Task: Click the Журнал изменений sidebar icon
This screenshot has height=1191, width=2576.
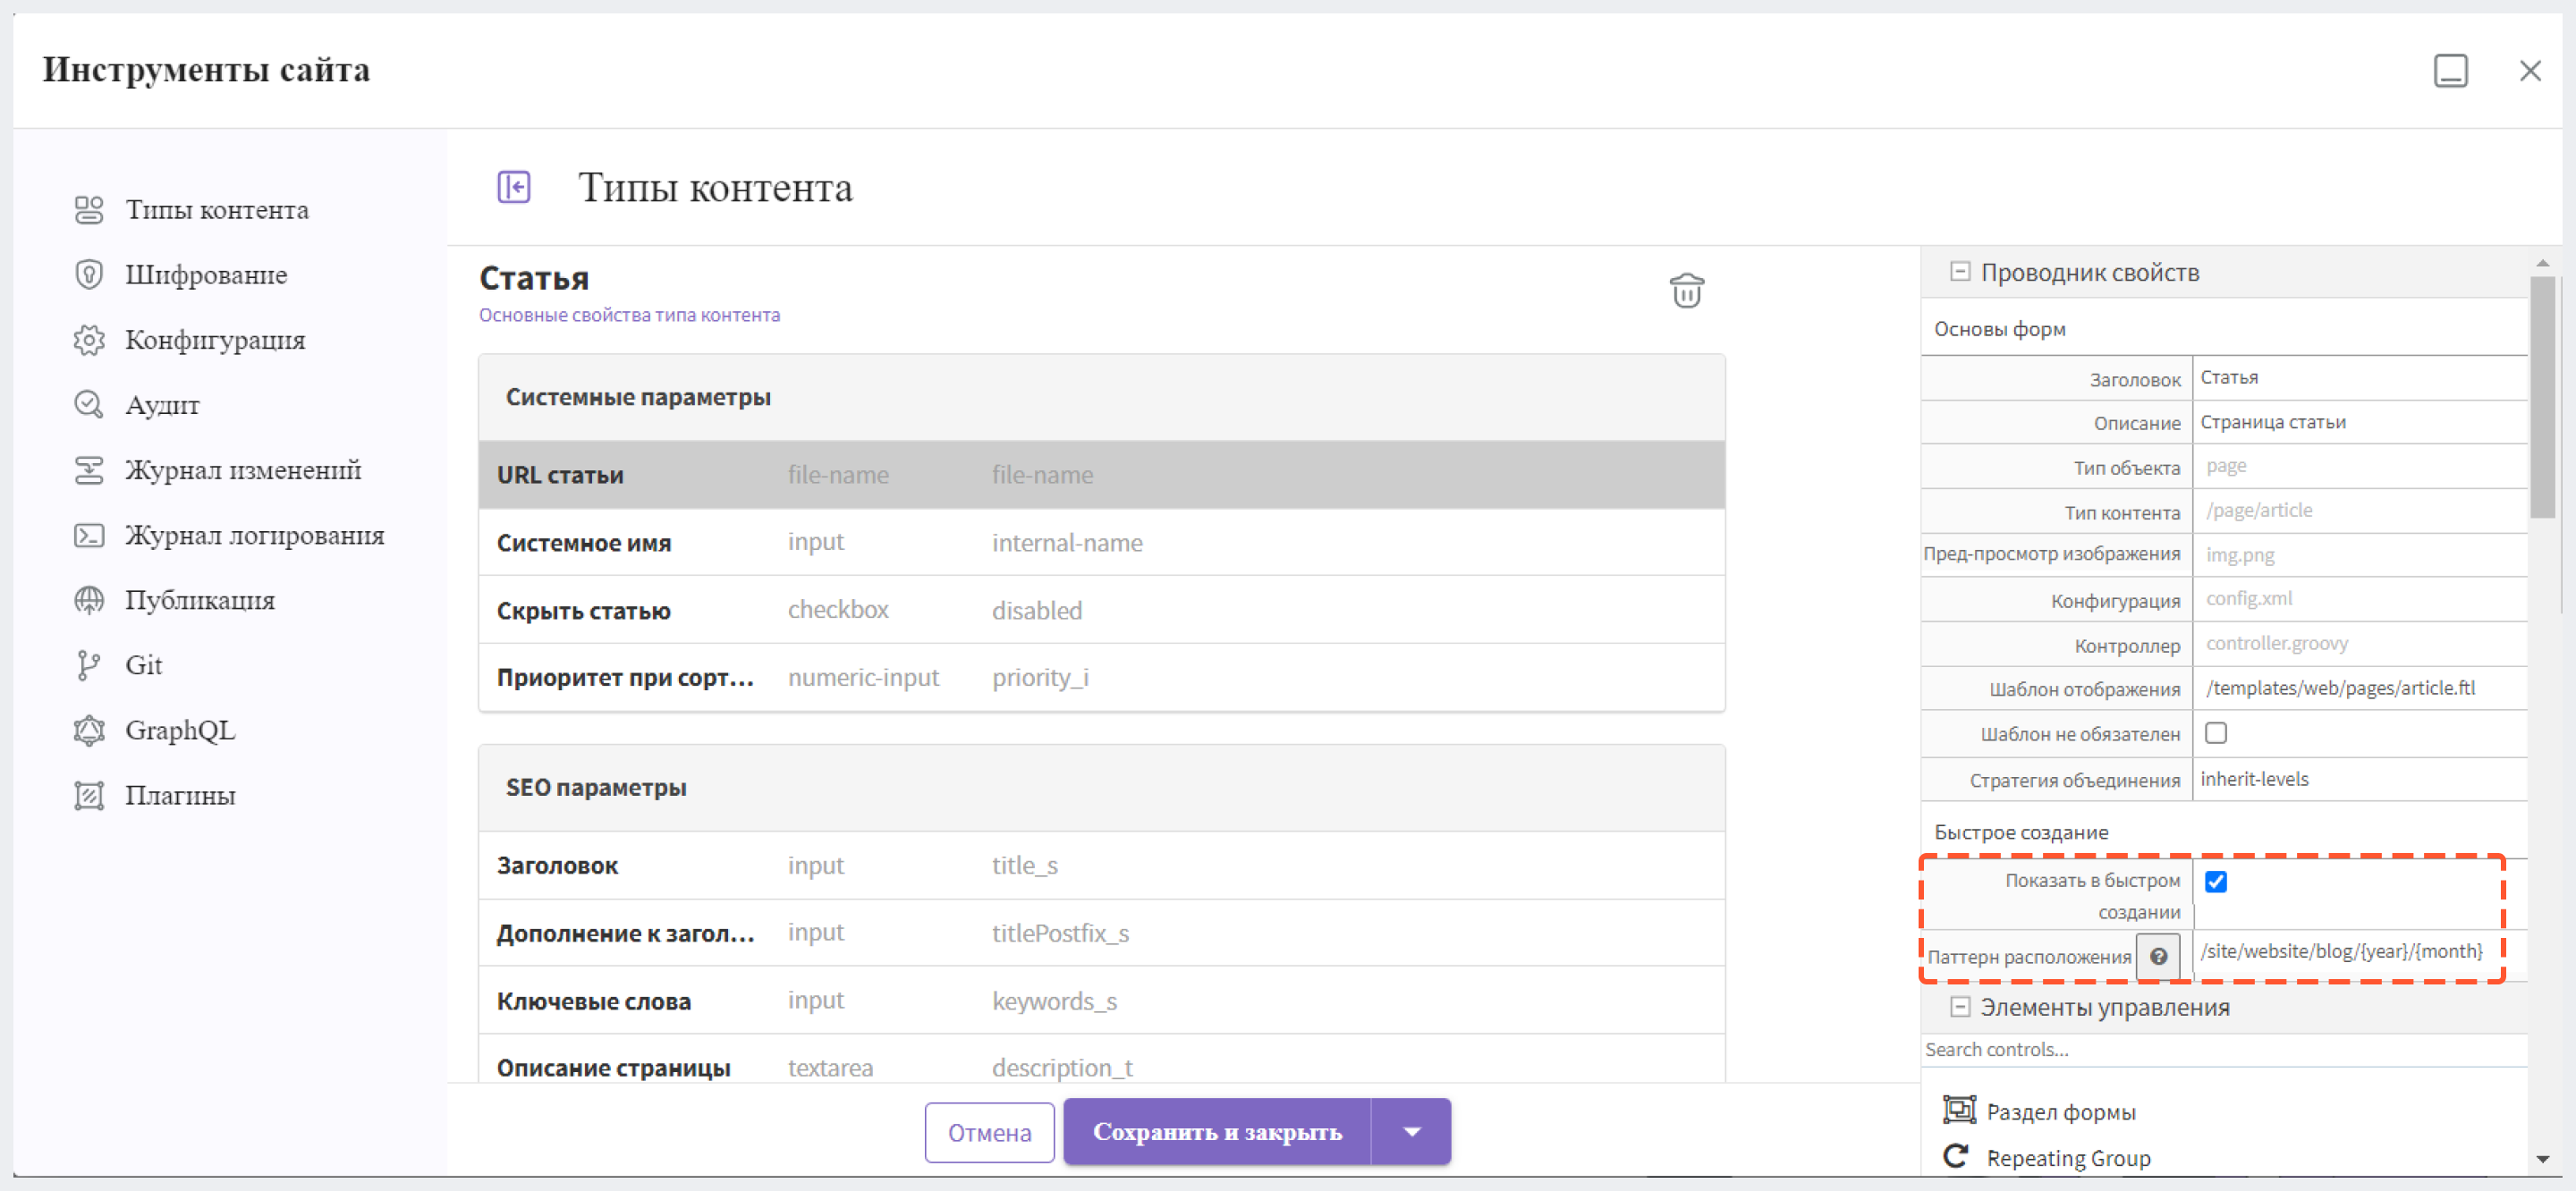Action: click(x=90, y=469)
